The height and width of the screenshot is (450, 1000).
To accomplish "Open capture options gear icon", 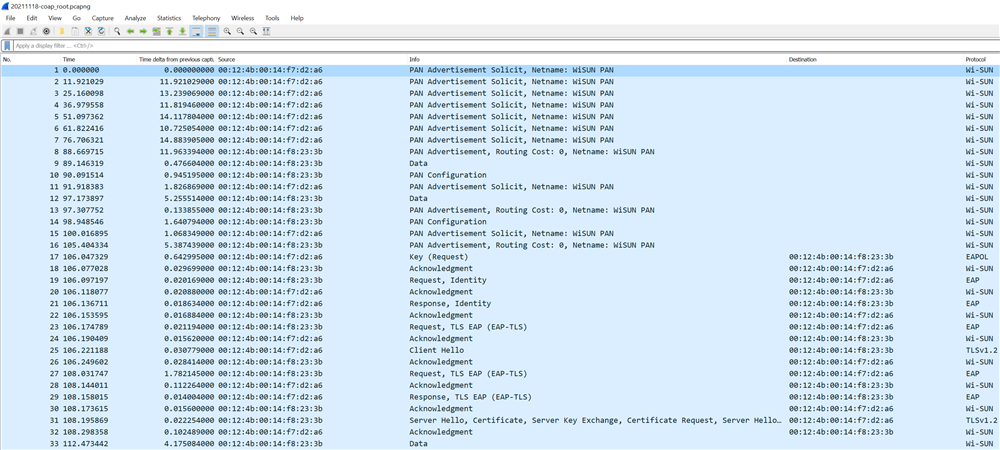I will [x=47, y=31].
